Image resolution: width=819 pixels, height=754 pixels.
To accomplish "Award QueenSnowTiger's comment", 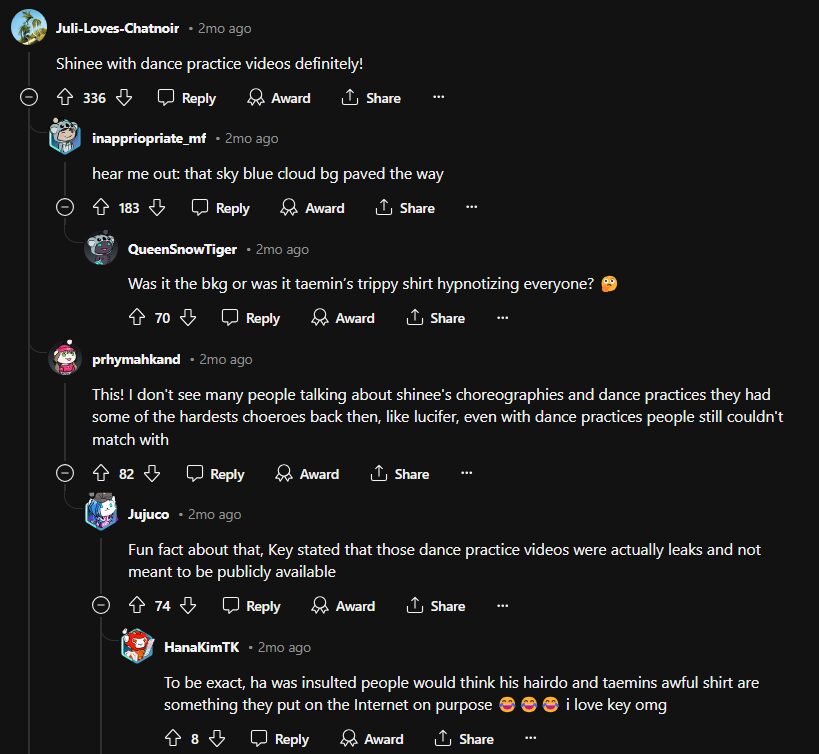I will coord(343,318).
